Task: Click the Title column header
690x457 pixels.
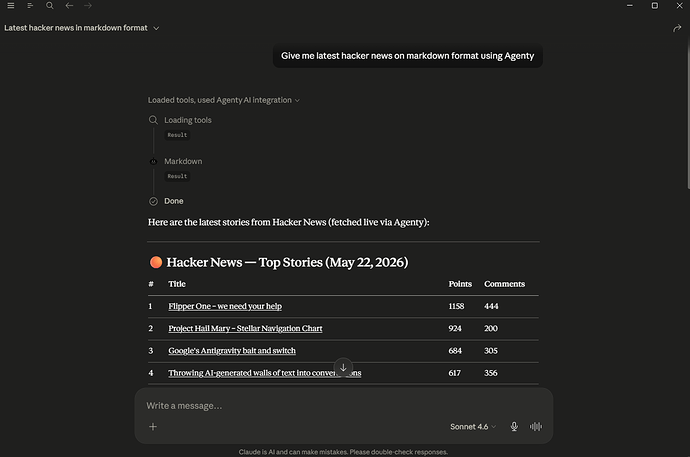Action: click(x=177, y=284)
